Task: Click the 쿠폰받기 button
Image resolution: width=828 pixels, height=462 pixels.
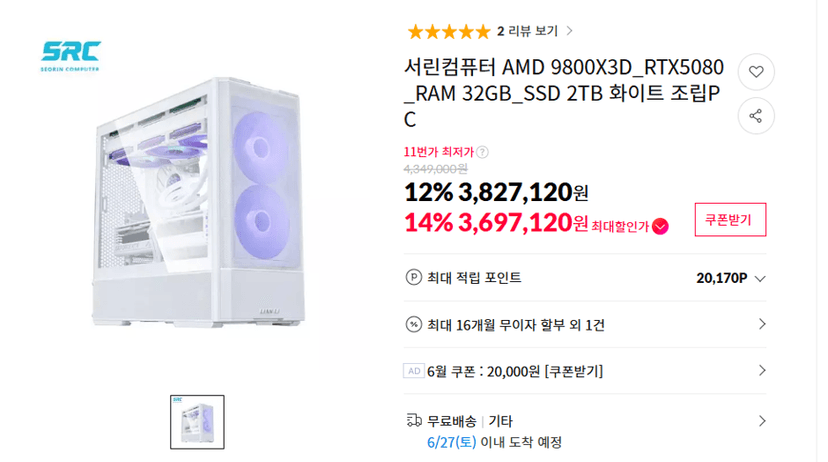Action: tap(730, 220)
